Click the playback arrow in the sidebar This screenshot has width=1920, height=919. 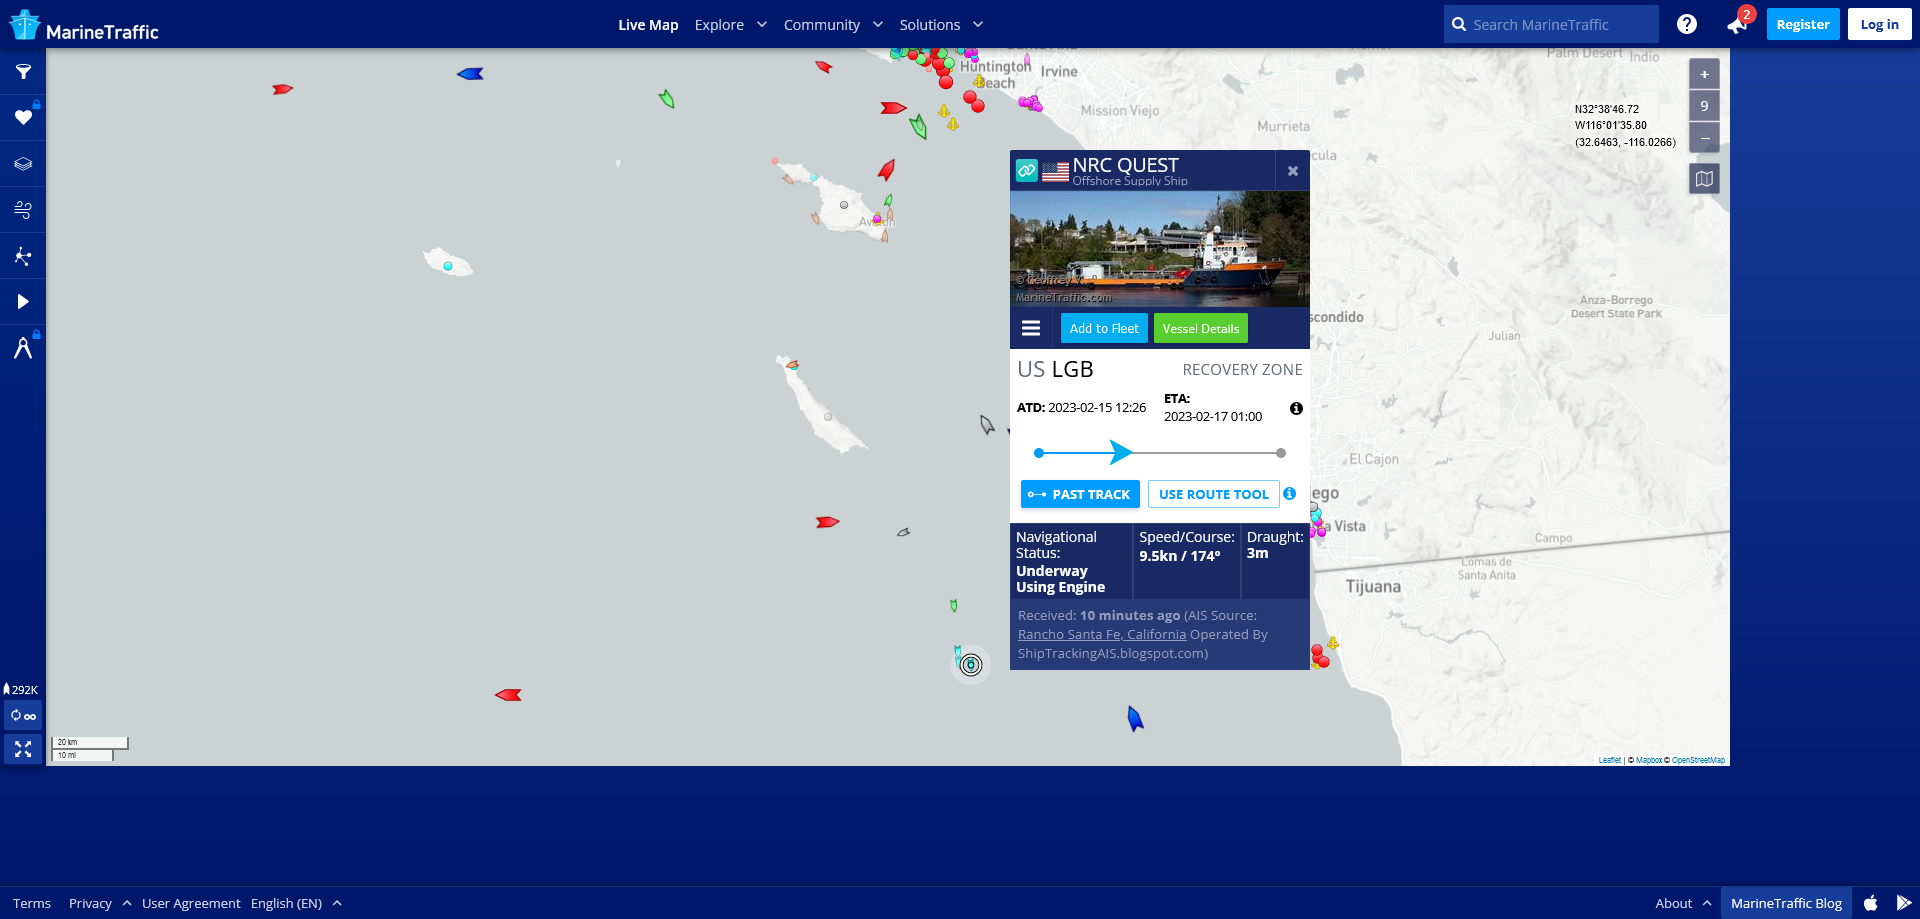tap(23, 302)
